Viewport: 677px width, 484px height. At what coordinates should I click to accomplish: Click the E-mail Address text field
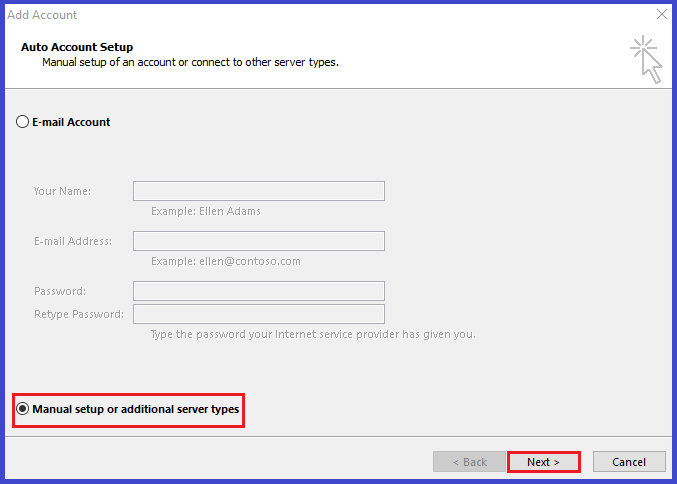point(259,241)
